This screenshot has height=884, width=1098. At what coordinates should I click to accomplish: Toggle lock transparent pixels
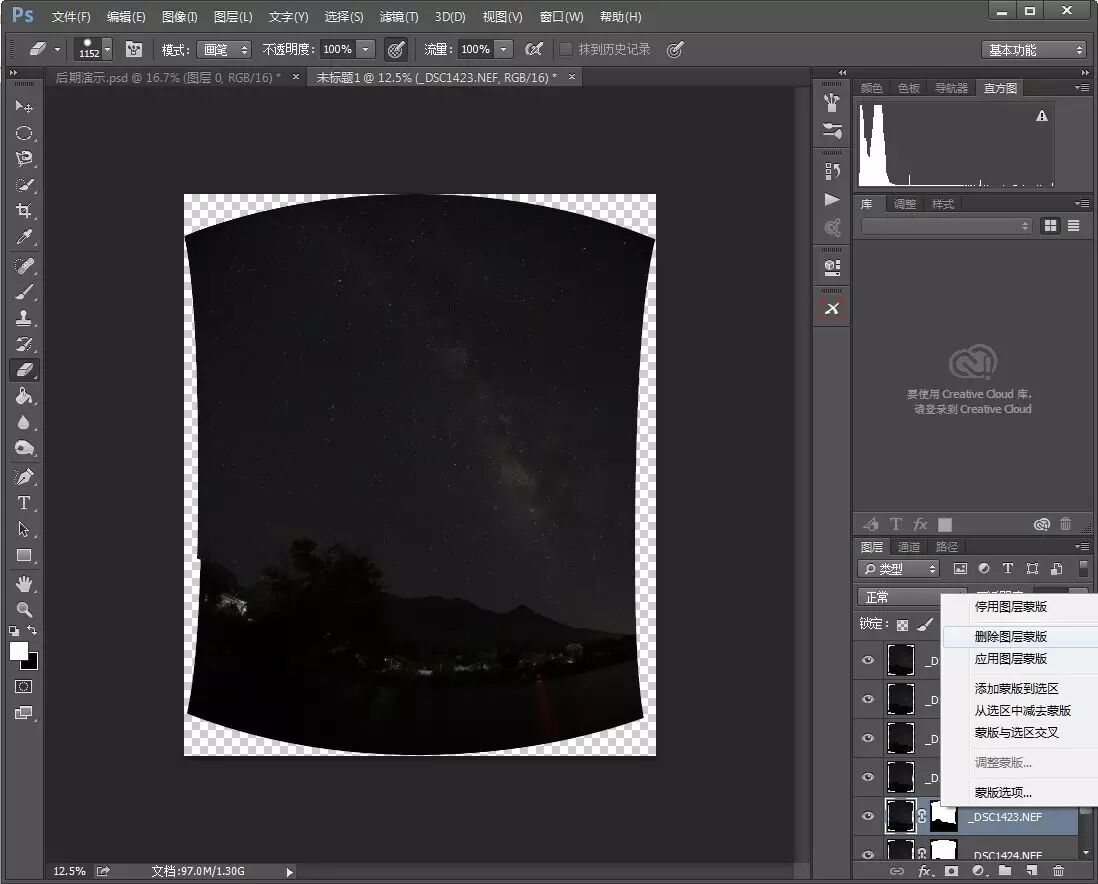tap(903, 625)
